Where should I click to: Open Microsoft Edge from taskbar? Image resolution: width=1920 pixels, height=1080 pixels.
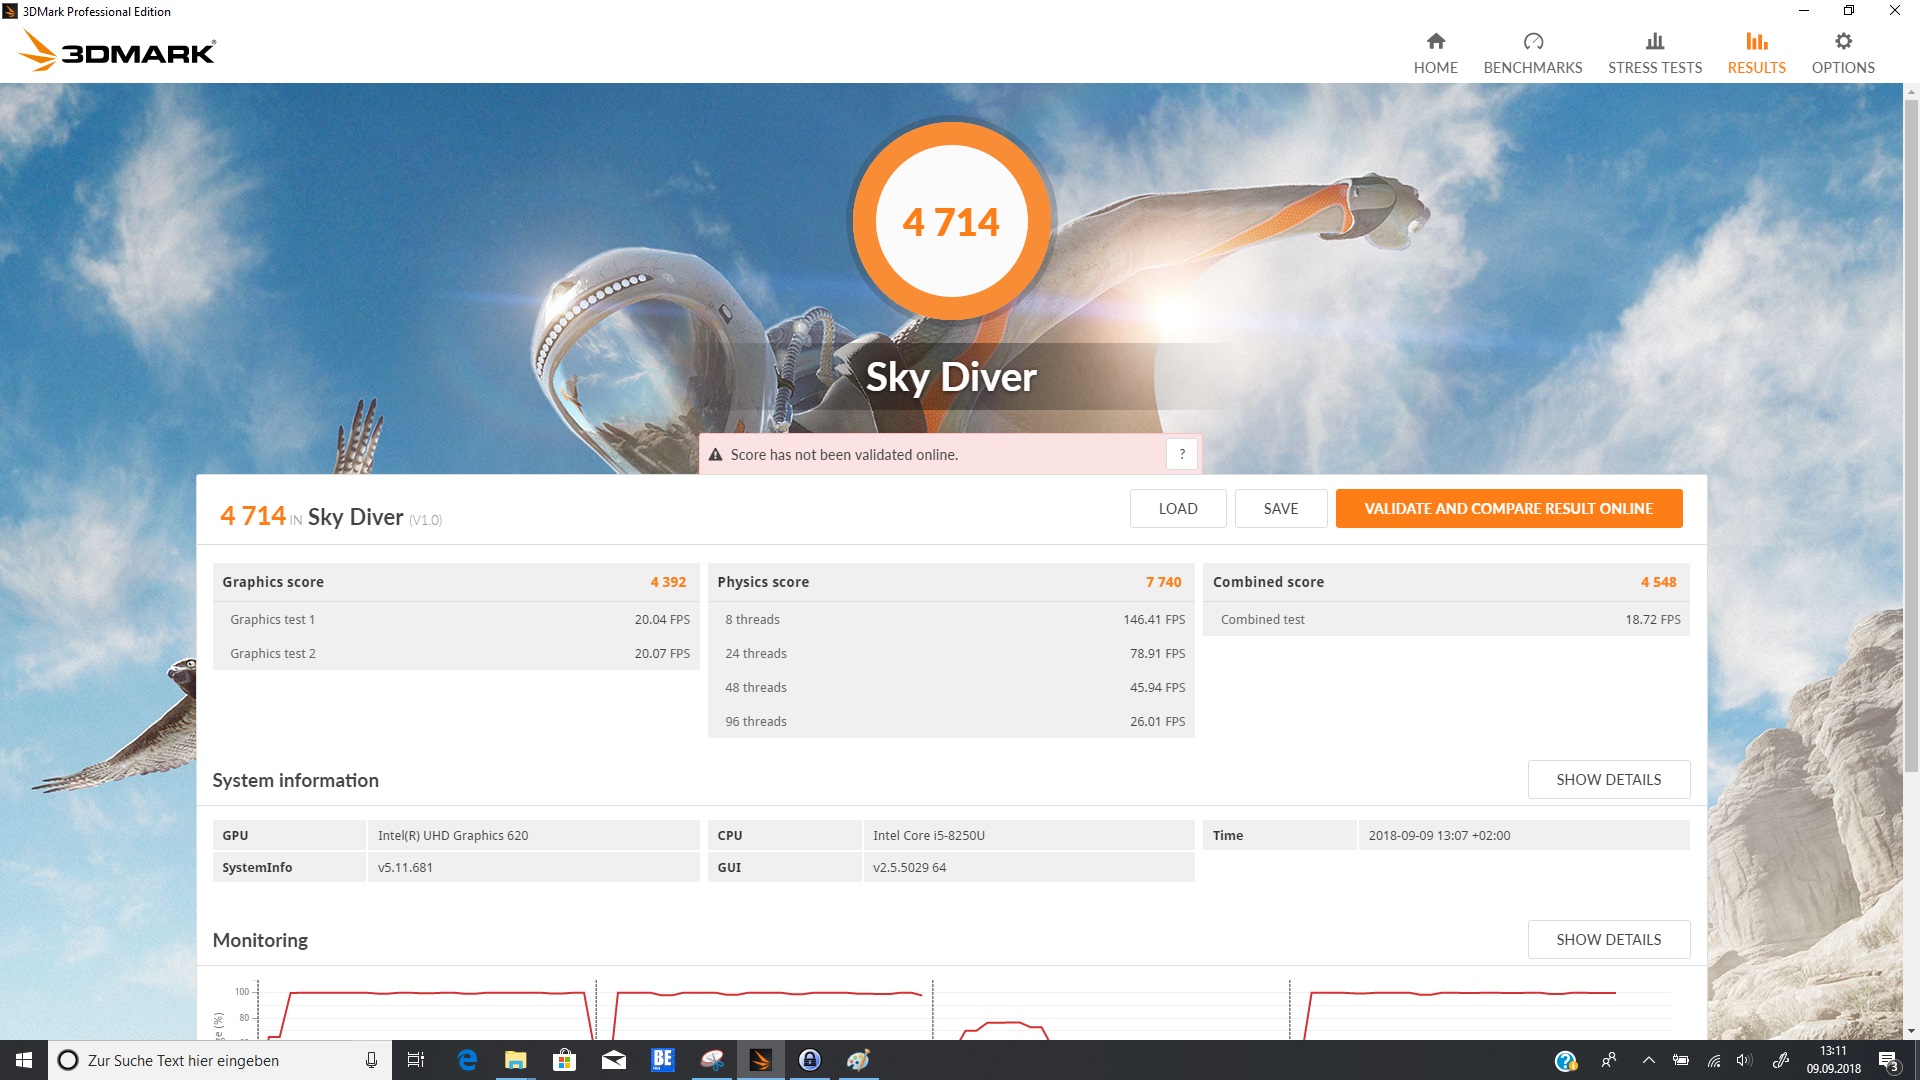point(467,1060)
